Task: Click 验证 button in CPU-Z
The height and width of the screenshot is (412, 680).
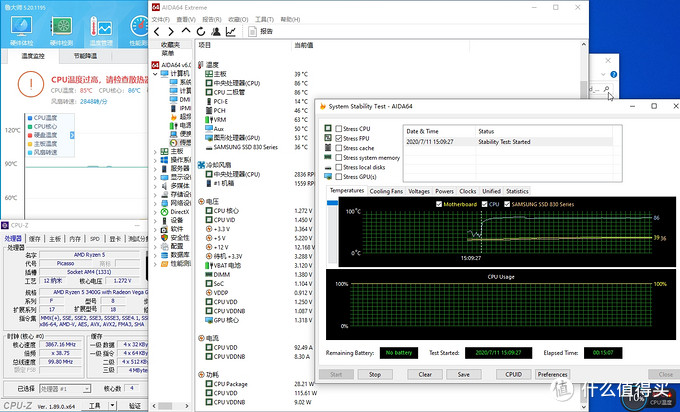Action: tap(135, 405)
